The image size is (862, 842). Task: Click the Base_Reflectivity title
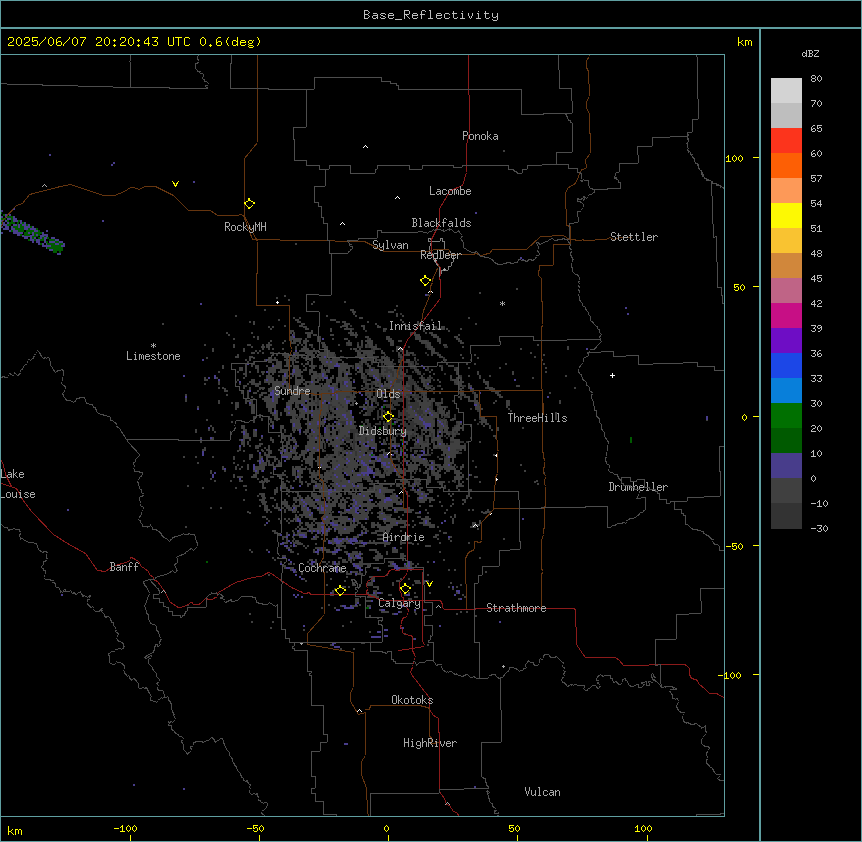[x=431, y=15]
